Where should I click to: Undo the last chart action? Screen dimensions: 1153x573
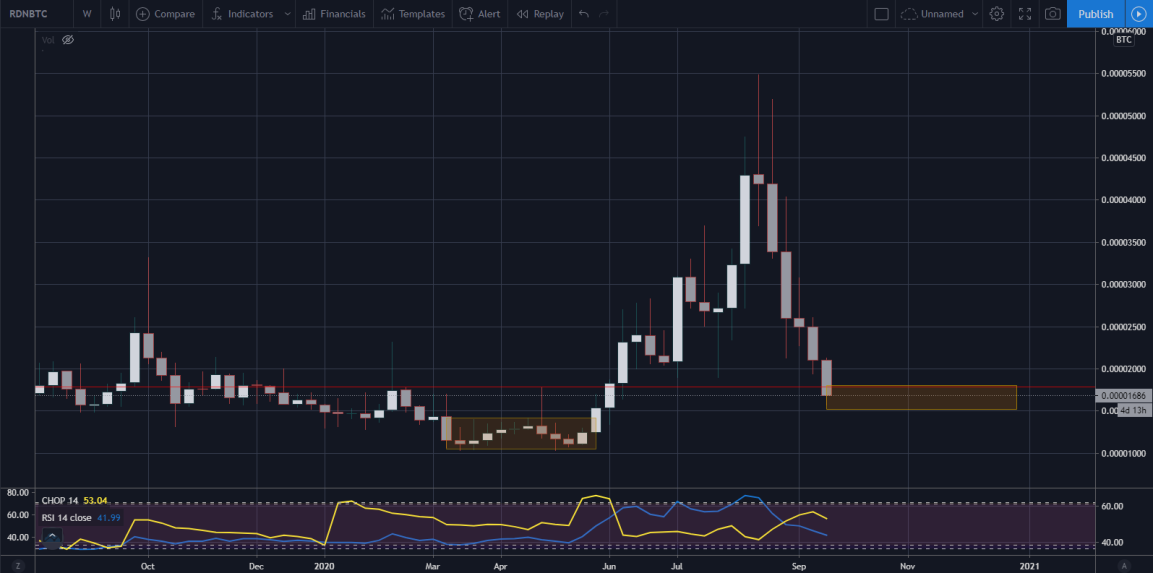(584, 14)
